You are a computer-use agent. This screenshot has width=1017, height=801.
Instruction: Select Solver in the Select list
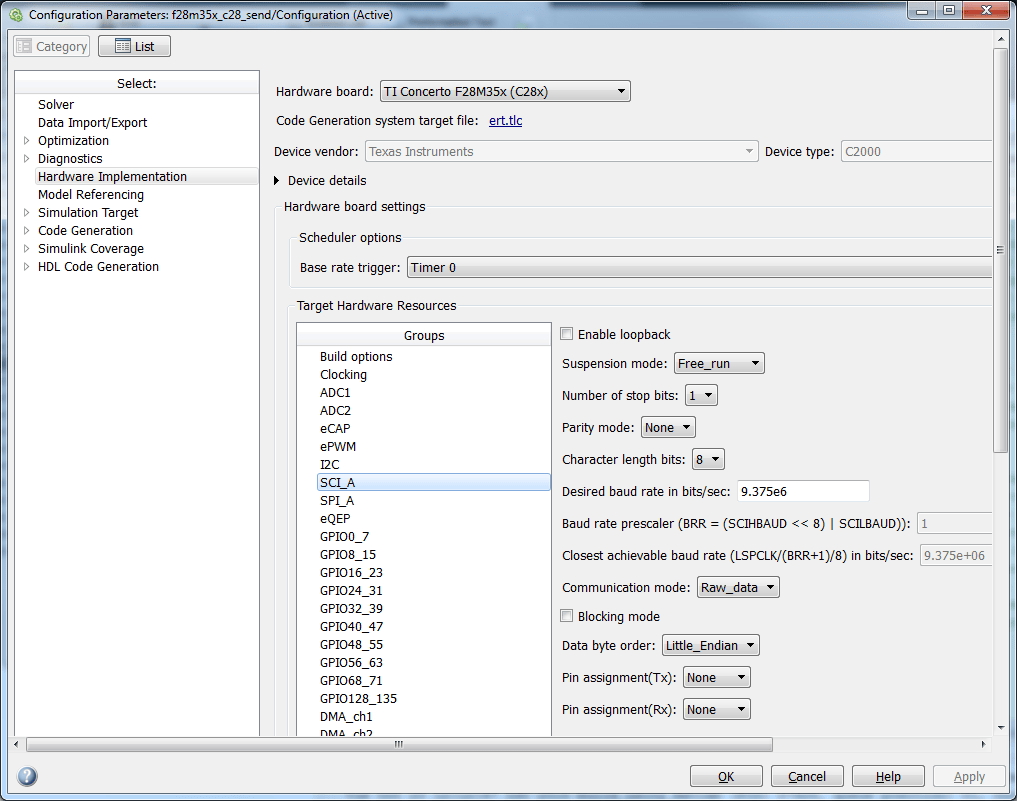click(56, 104)
